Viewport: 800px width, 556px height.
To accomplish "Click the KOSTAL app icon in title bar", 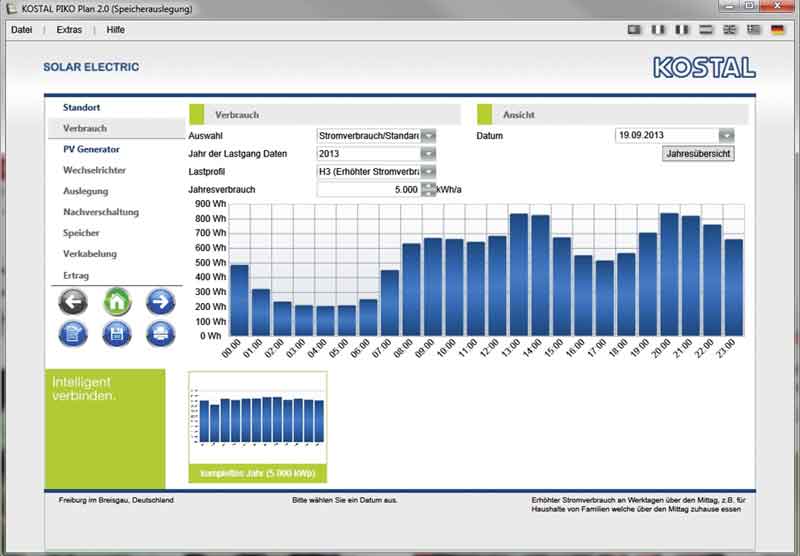I will [x=11, y=8].
